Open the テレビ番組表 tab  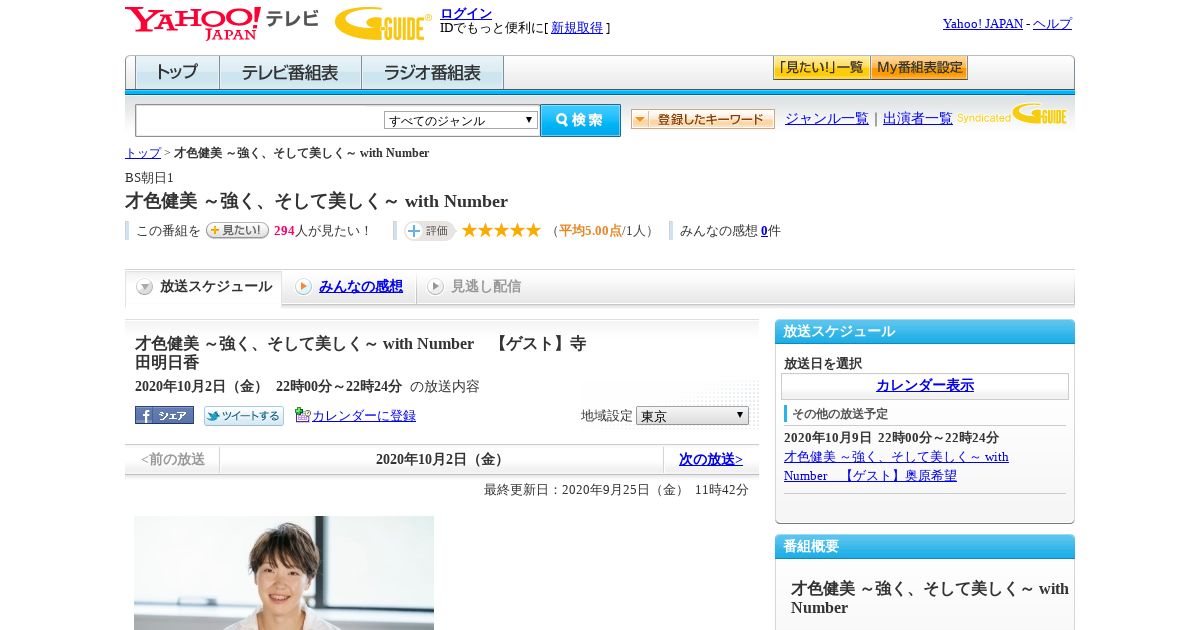pyautogui.click(x=290, y=73)
